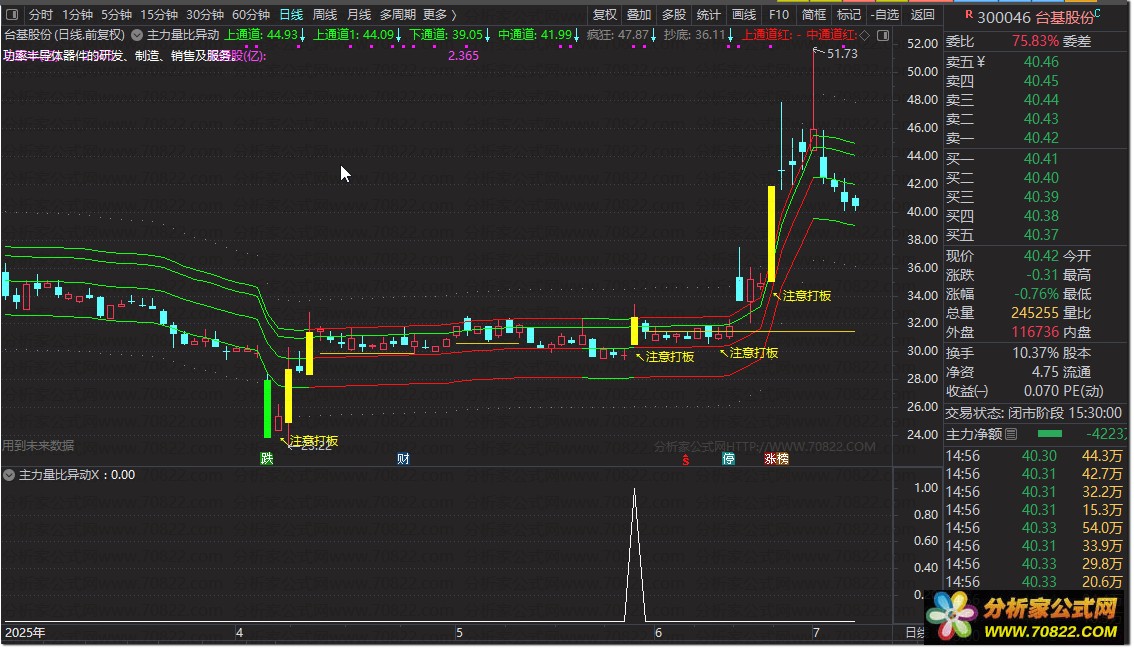Screen dimensions: 1134x648
Task: Open the 多周期 multi-period view
Action: coord(398,14)
